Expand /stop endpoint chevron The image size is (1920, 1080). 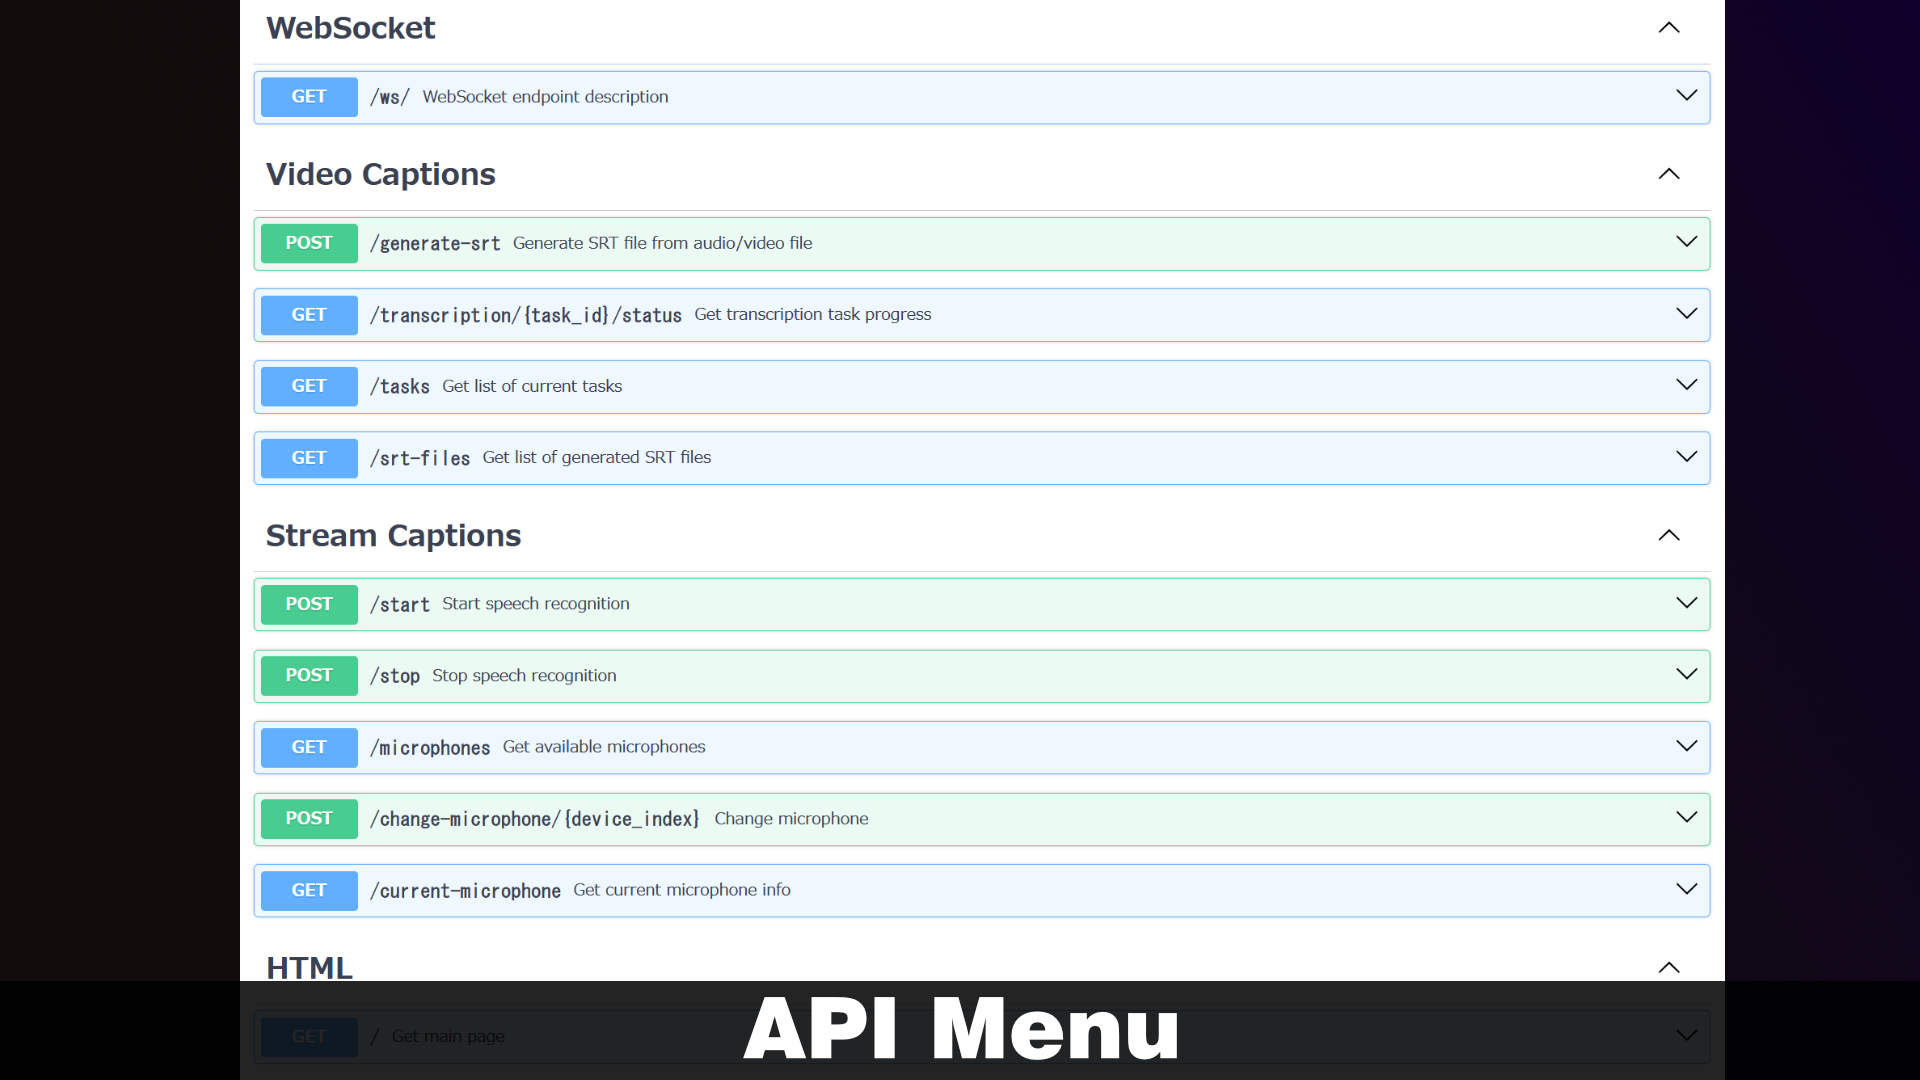(1686, 675)
